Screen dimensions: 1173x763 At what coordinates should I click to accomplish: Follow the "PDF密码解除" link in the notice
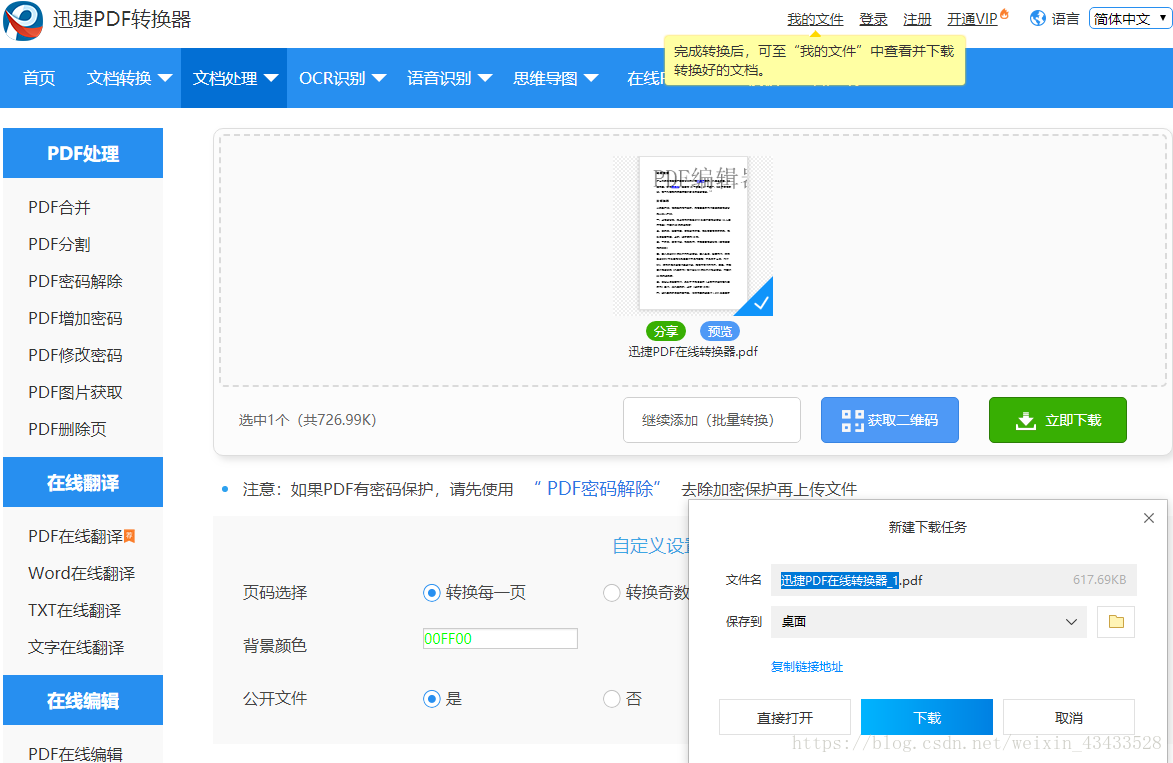pos(597,489)
